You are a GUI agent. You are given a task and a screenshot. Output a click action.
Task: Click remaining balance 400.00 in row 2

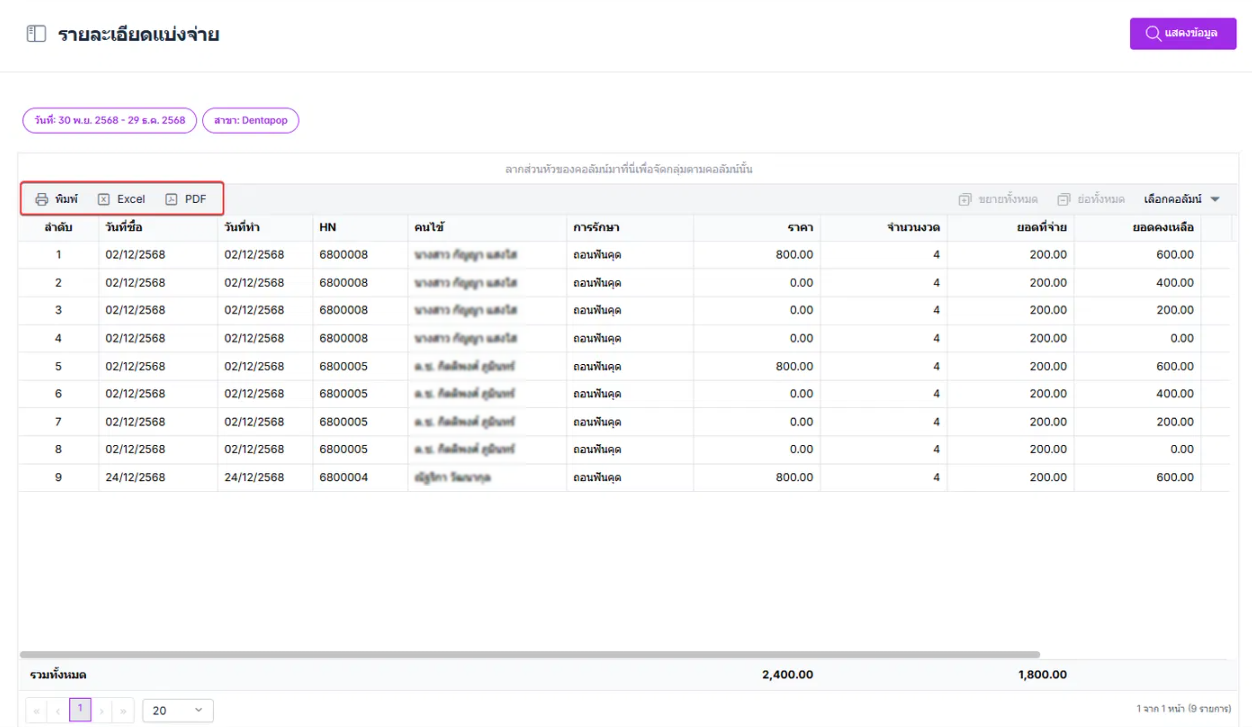pos(1175,283)
